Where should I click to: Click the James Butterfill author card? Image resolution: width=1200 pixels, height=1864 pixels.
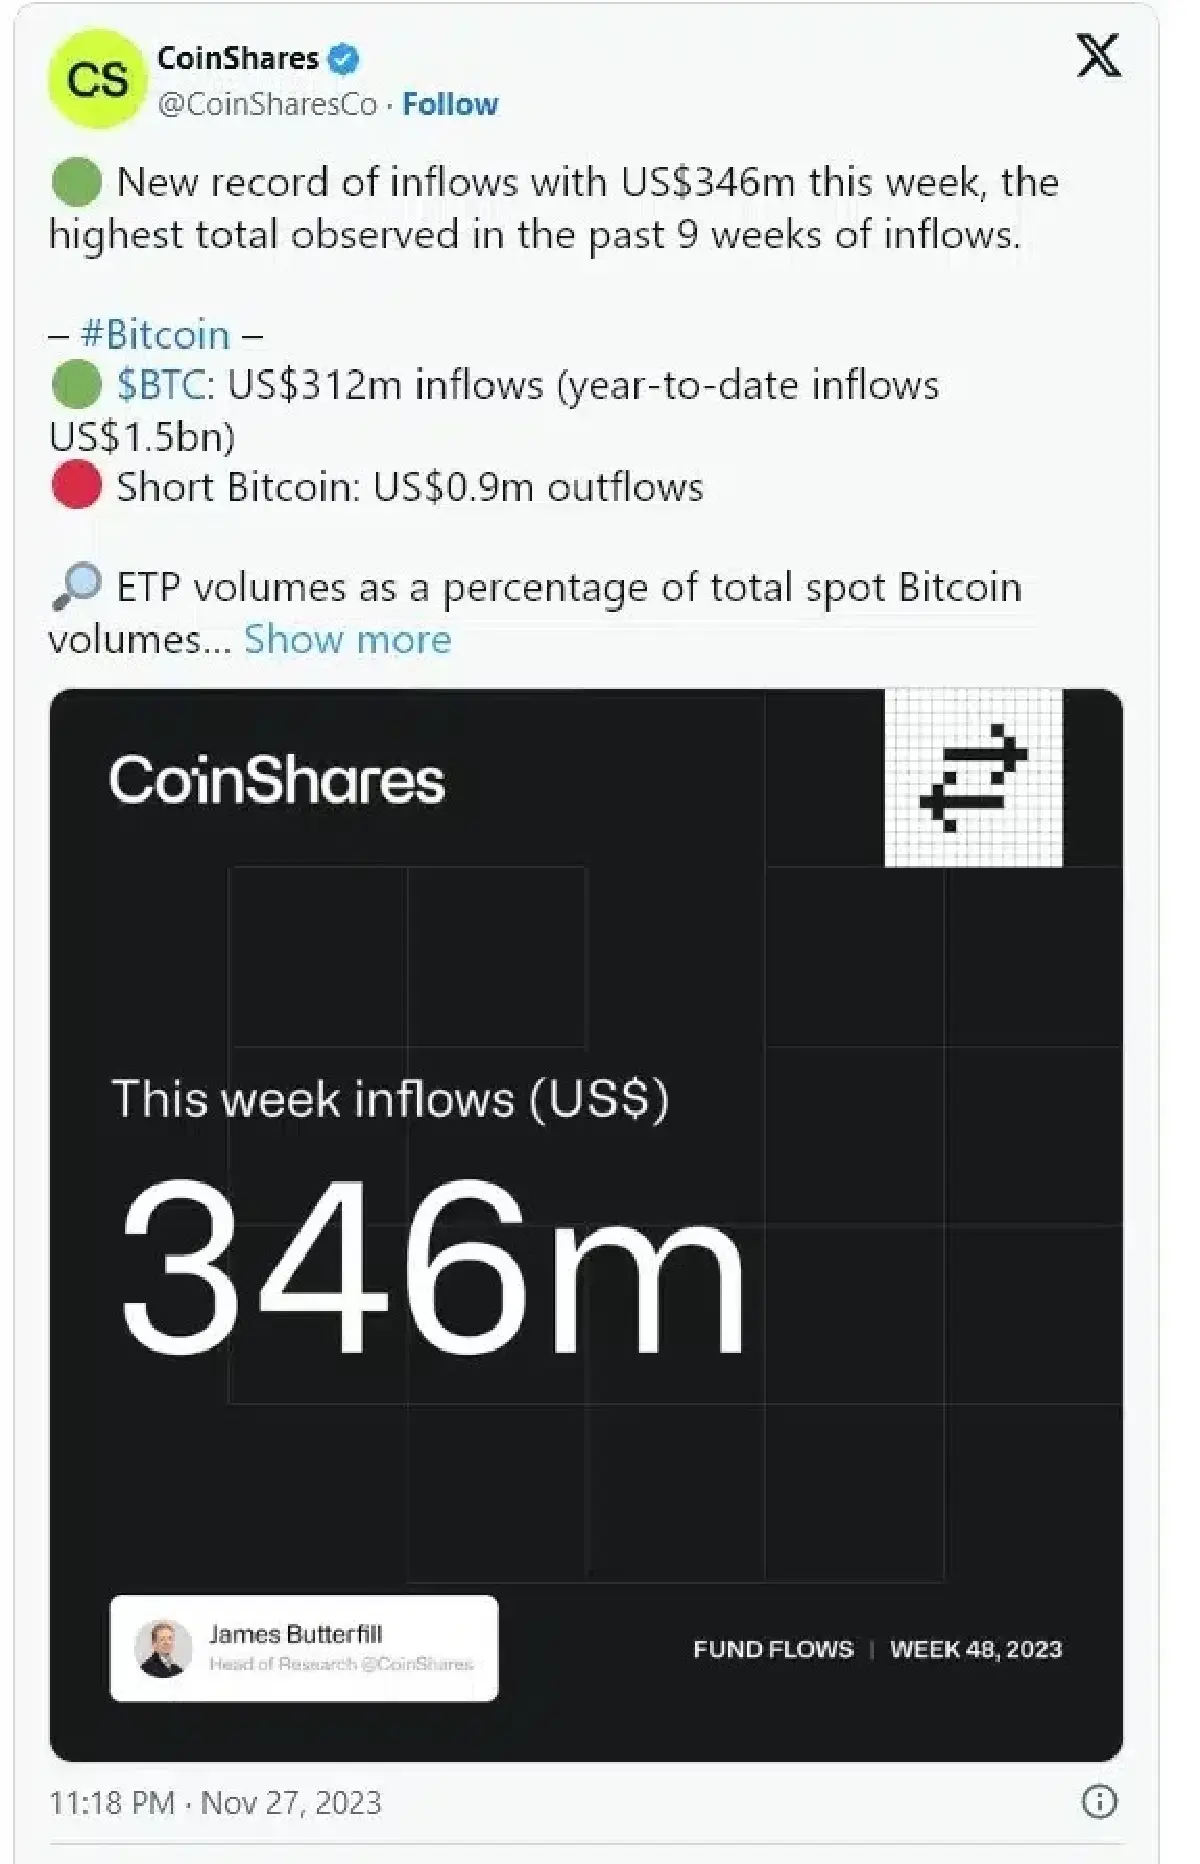(304, 1648)
